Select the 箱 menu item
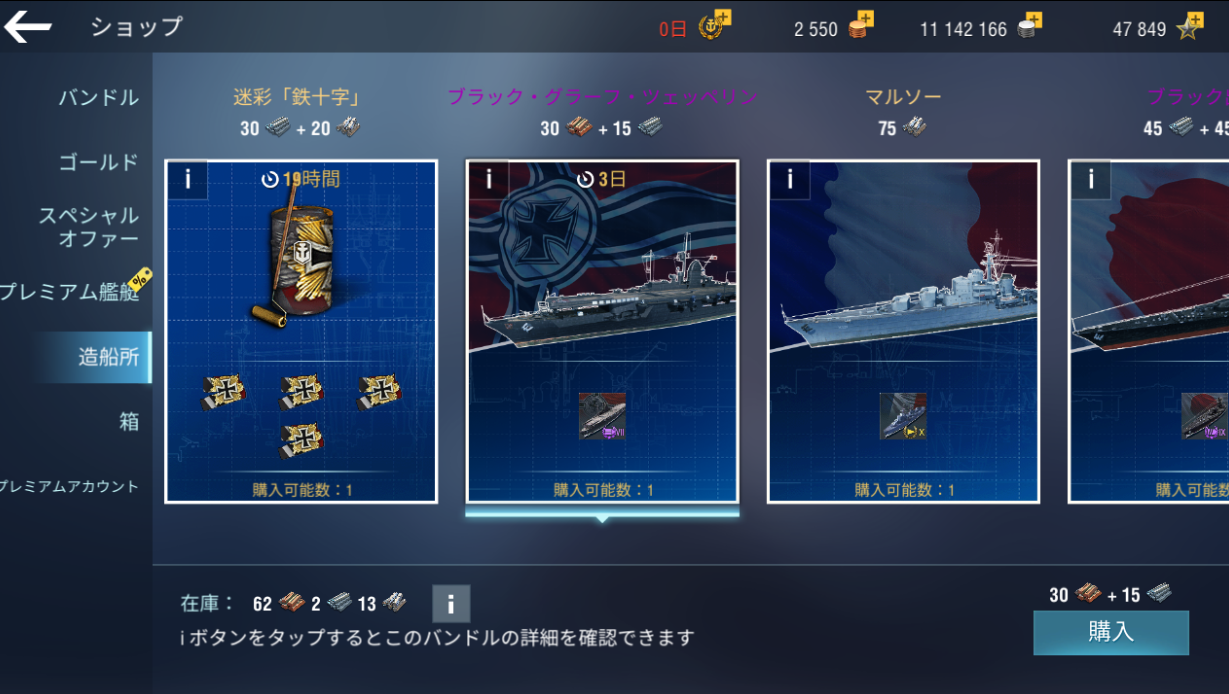 click(129, 422)
